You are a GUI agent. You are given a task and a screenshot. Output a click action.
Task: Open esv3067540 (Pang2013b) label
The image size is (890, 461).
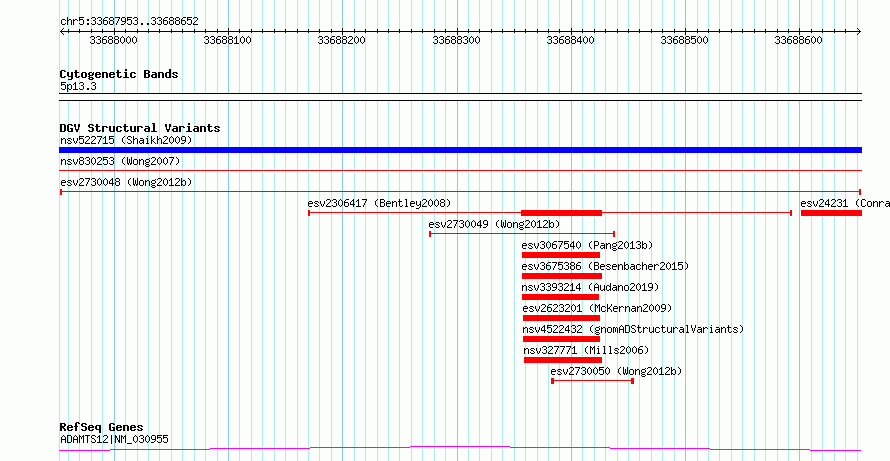[587, 245]
